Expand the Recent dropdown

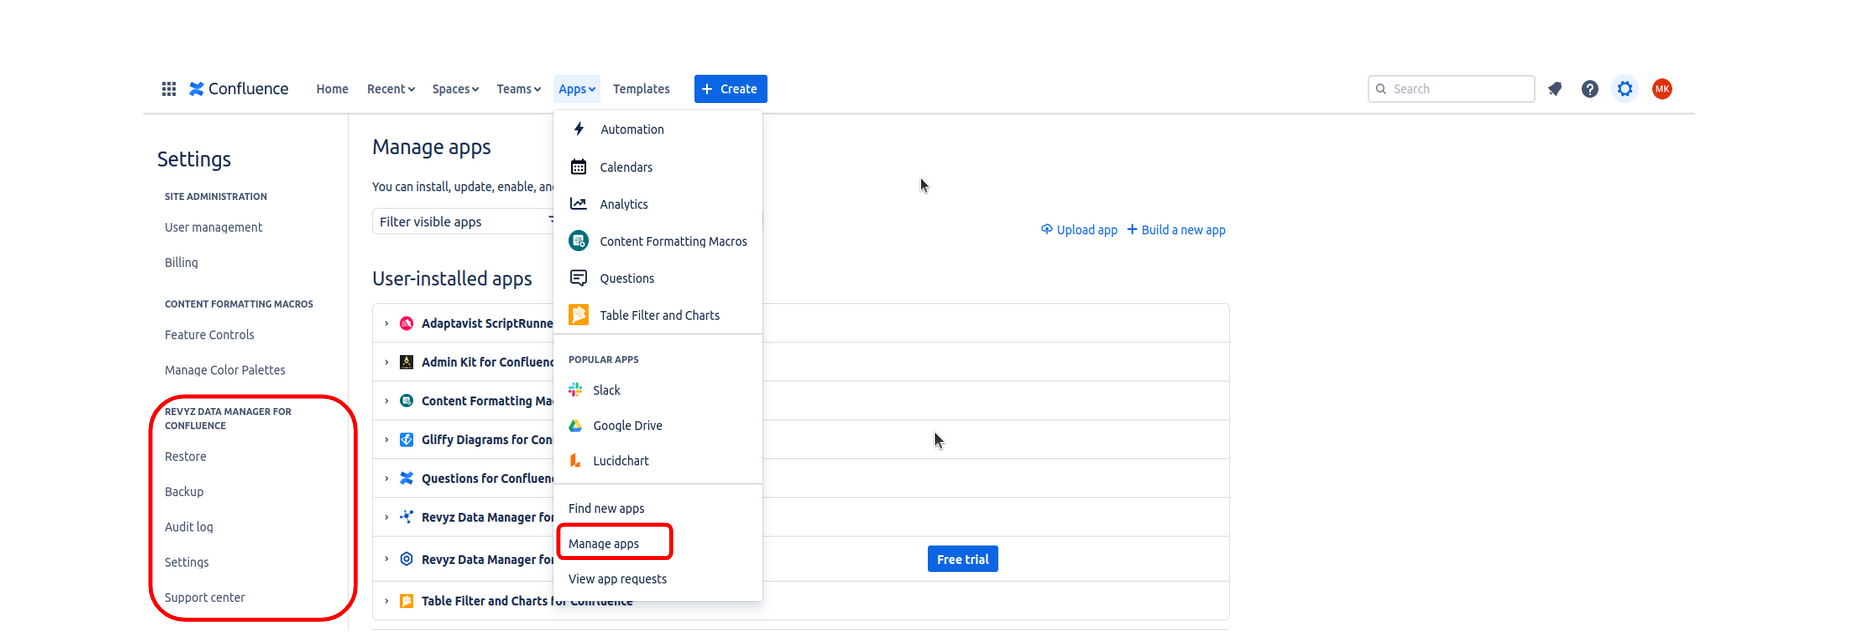pos(390,89)
